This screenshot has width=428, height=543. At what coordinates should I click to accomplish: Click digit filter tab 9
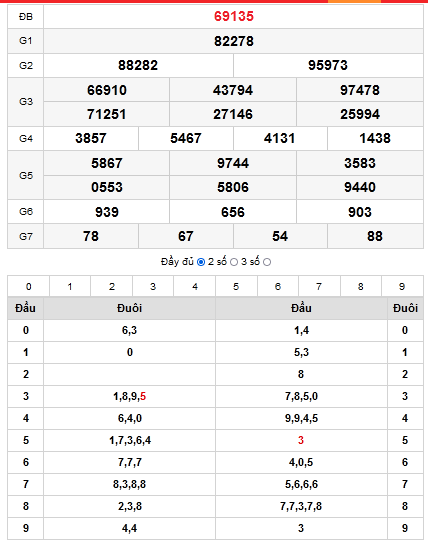(402, 286)
